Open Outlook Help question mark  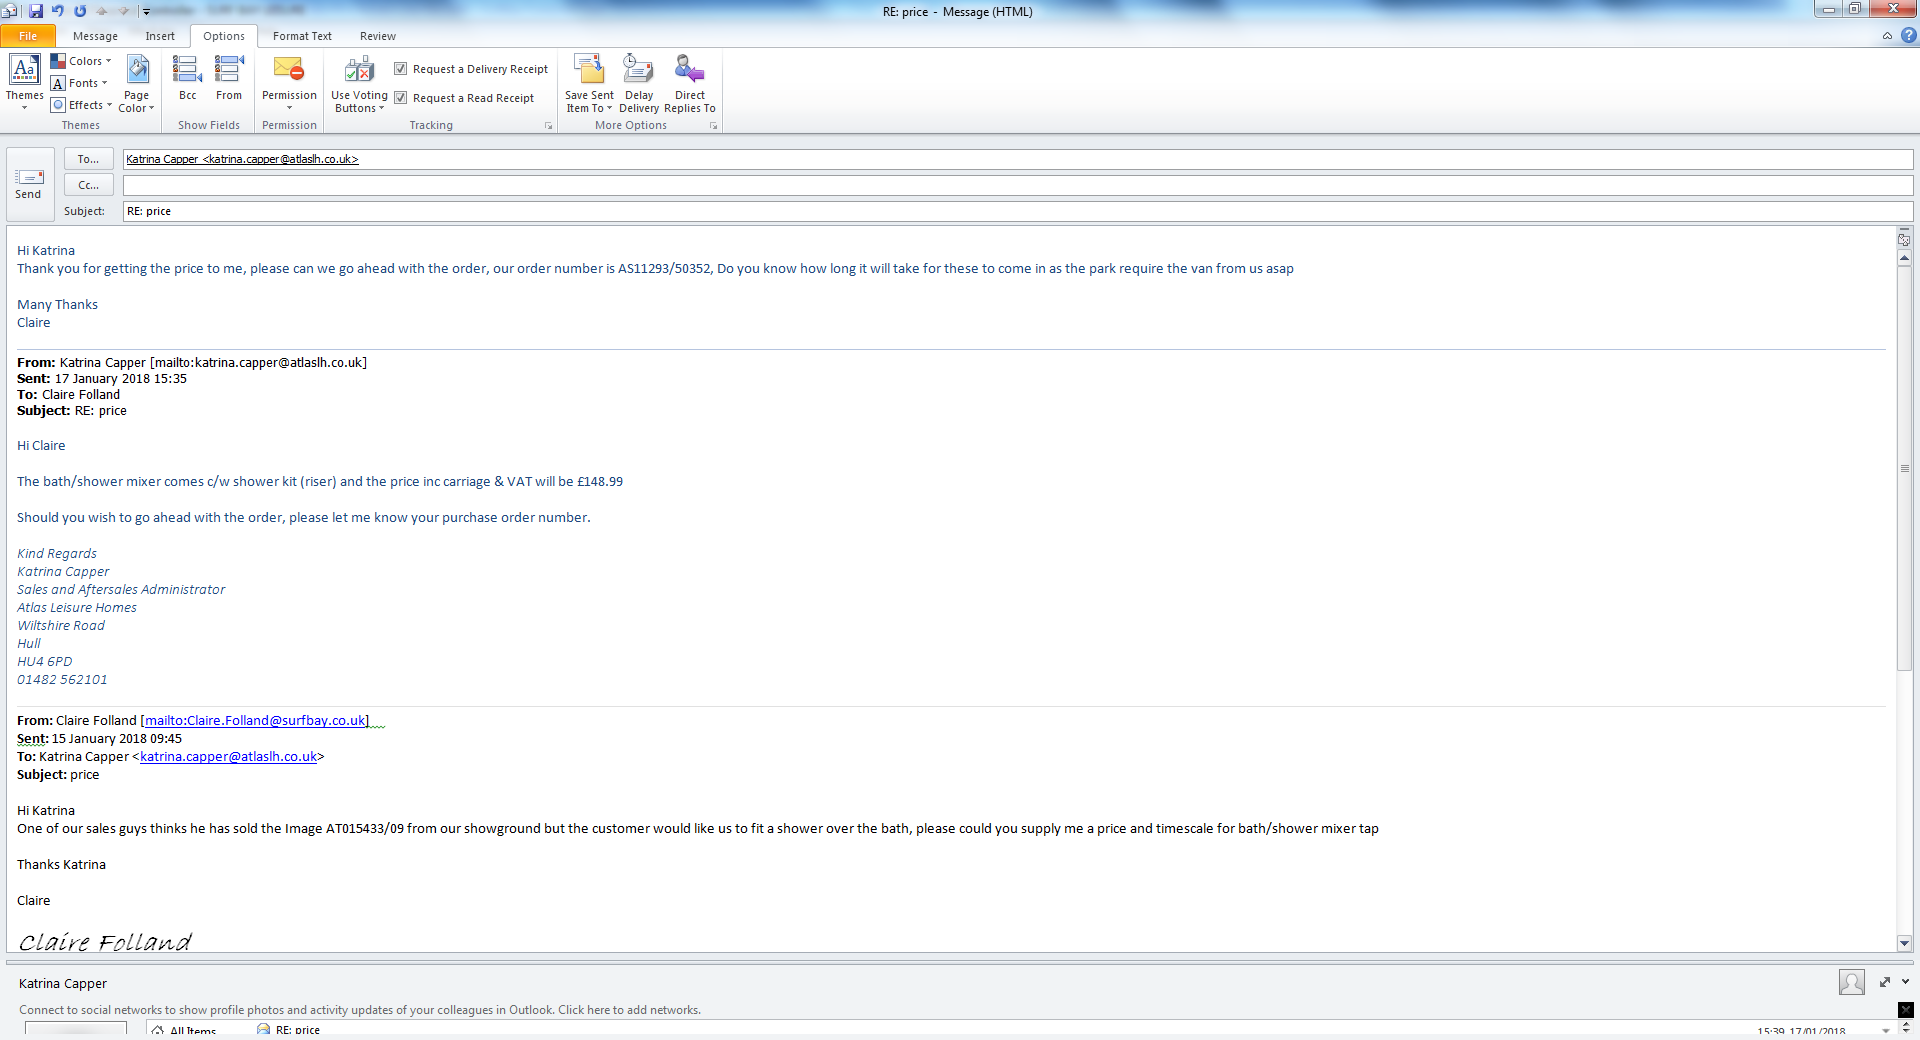[x=1908, y=36]
